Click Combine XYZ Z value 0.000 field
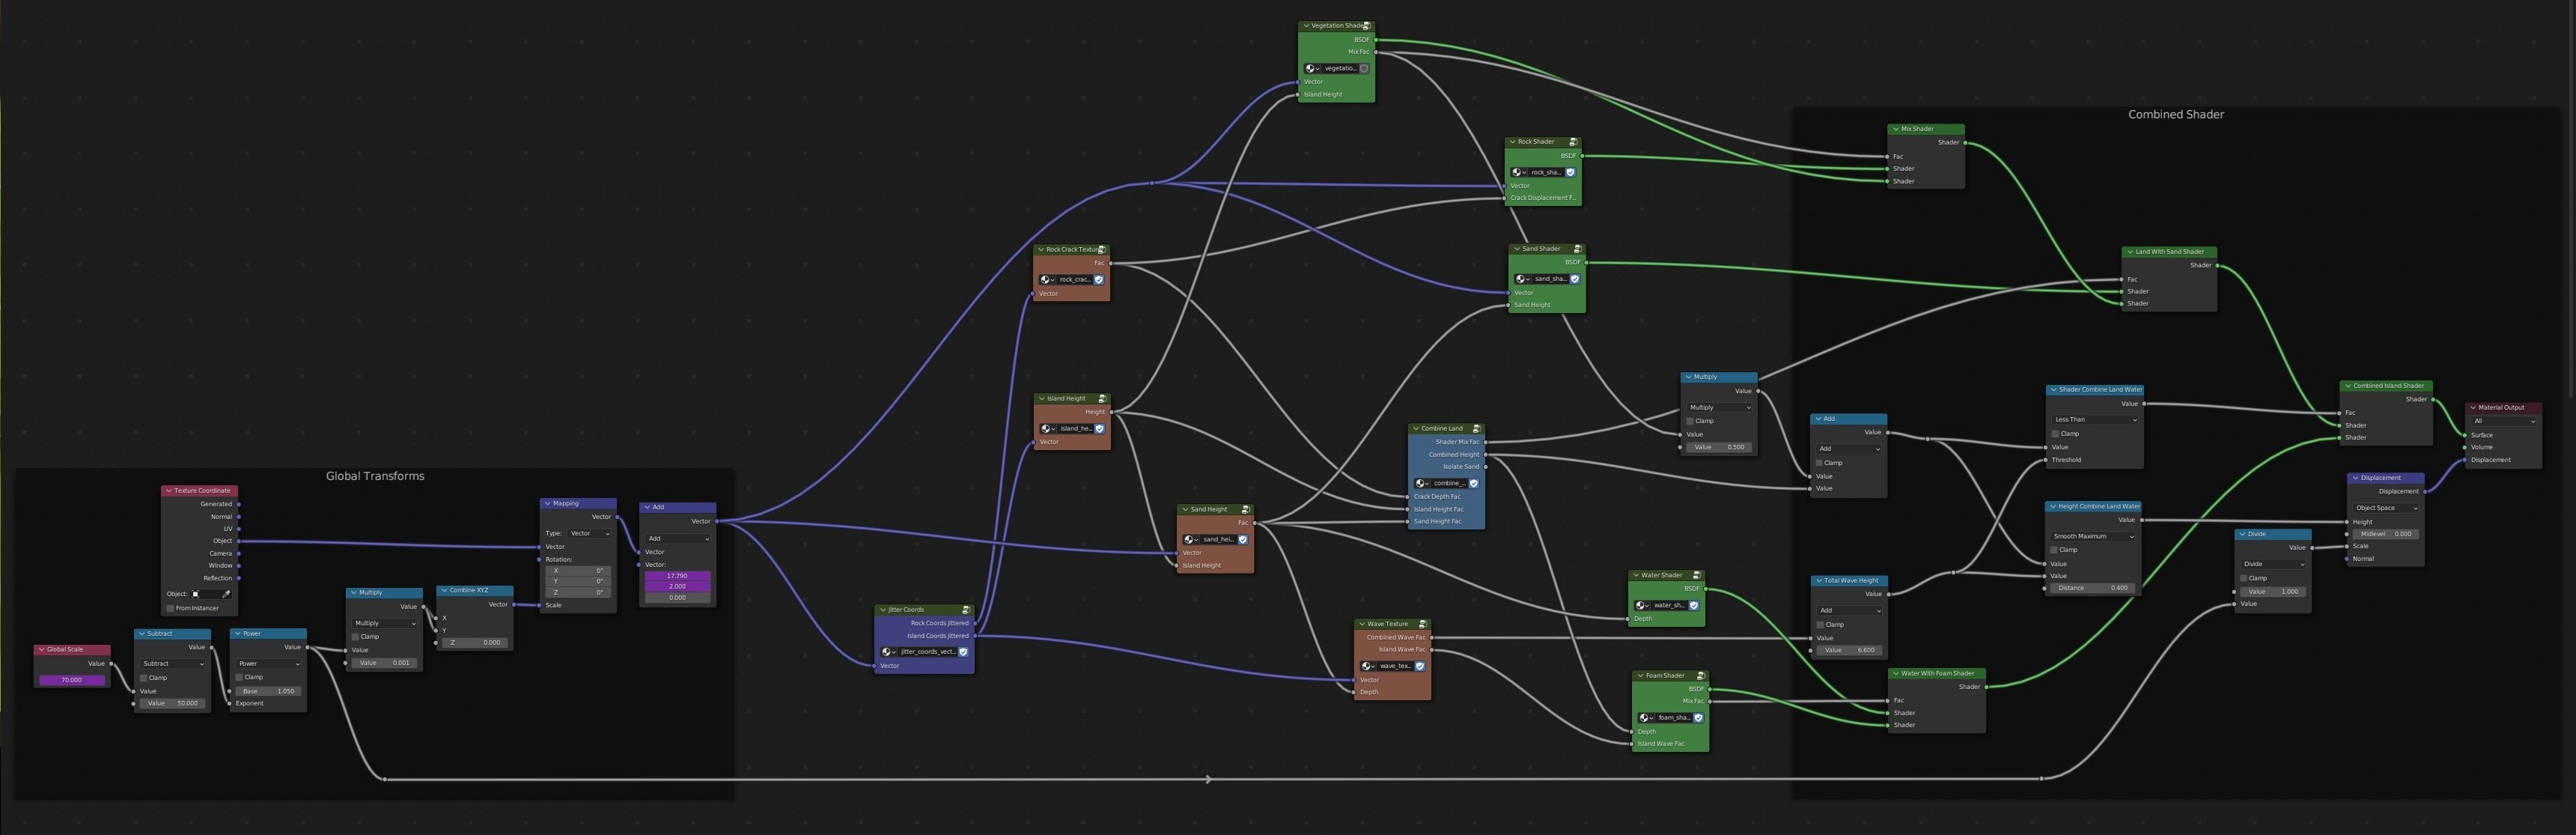 (x=474, y=643)
